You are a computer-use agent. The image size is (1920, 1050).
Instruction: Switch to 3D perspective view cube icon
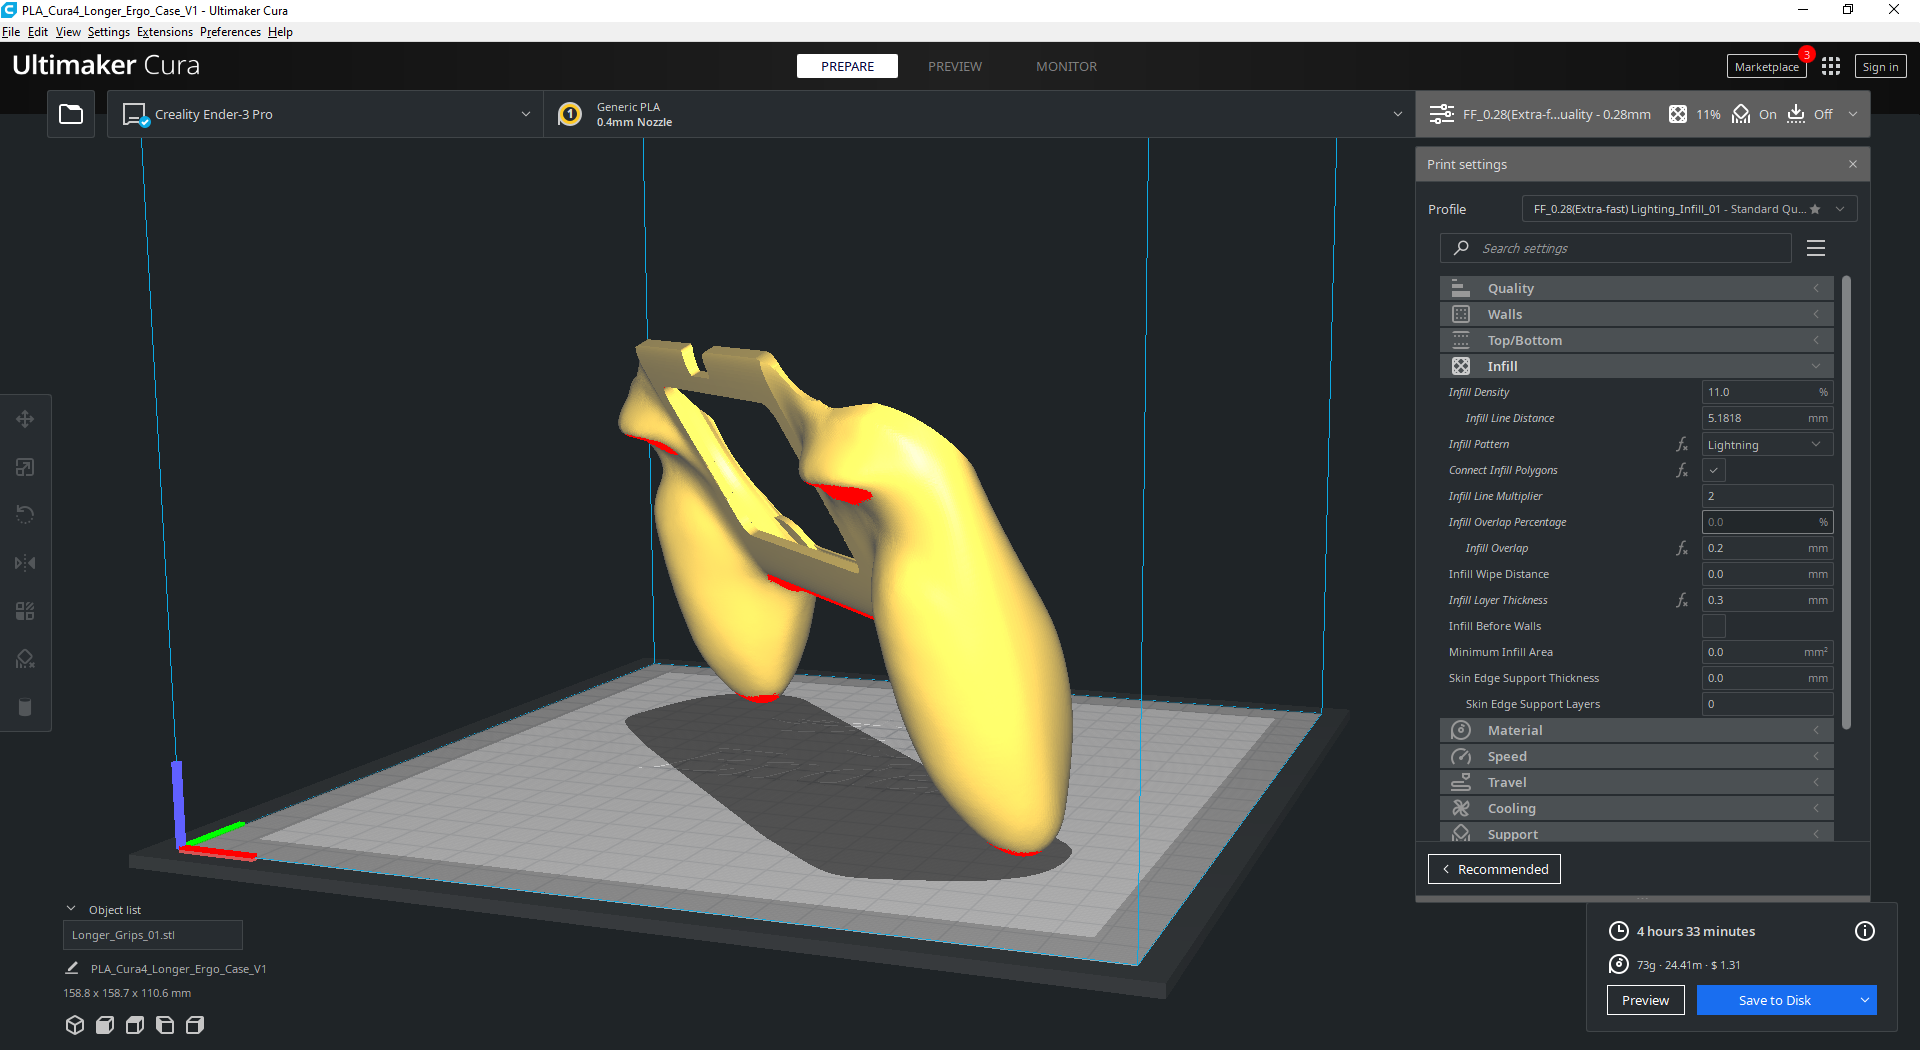[x=75, y=1025]
